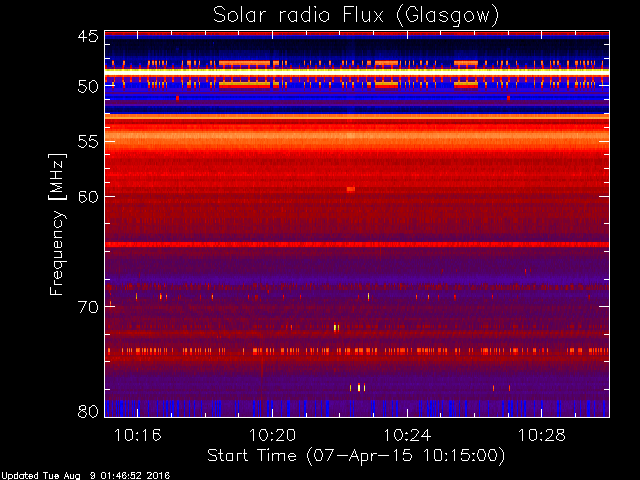Image resolution: width=640 pixels, height=480 pixels.
Task: Click the red dot near 51 MHz at 10:17
Action: pos(177,98)
